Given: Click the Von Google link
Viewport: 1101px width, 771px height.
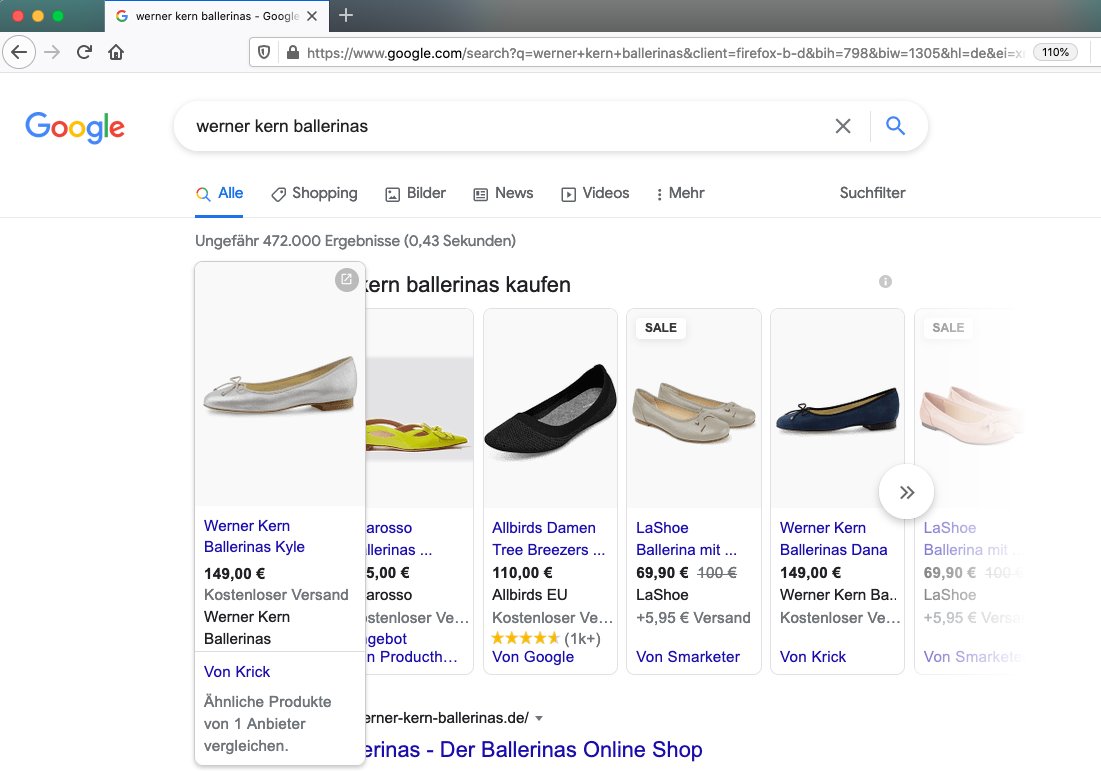Looking at the screenshot, I should pyautogui.click(x=533, y=657).
